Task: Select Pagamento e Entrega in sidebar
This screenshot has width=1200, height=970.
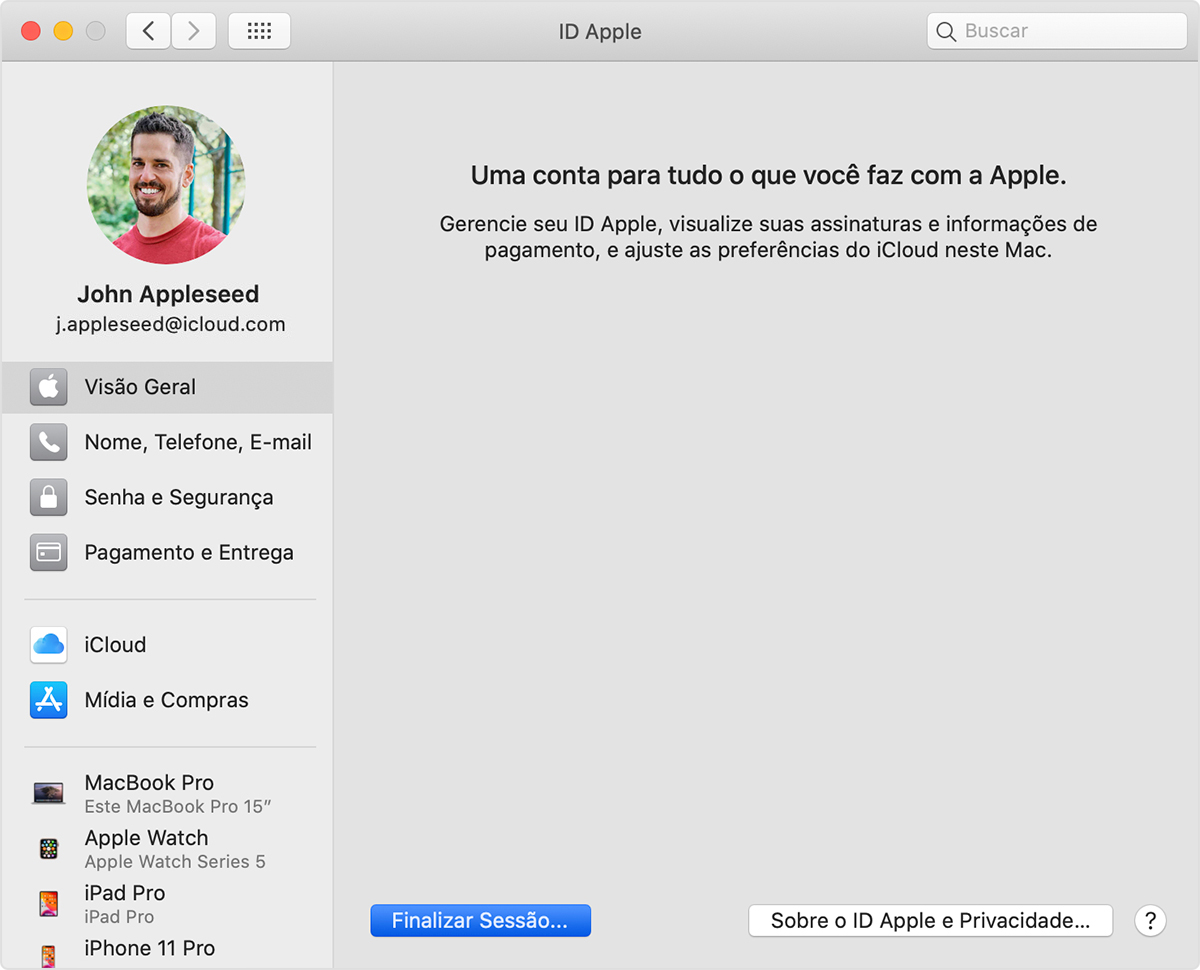Action: click(189, 552)
